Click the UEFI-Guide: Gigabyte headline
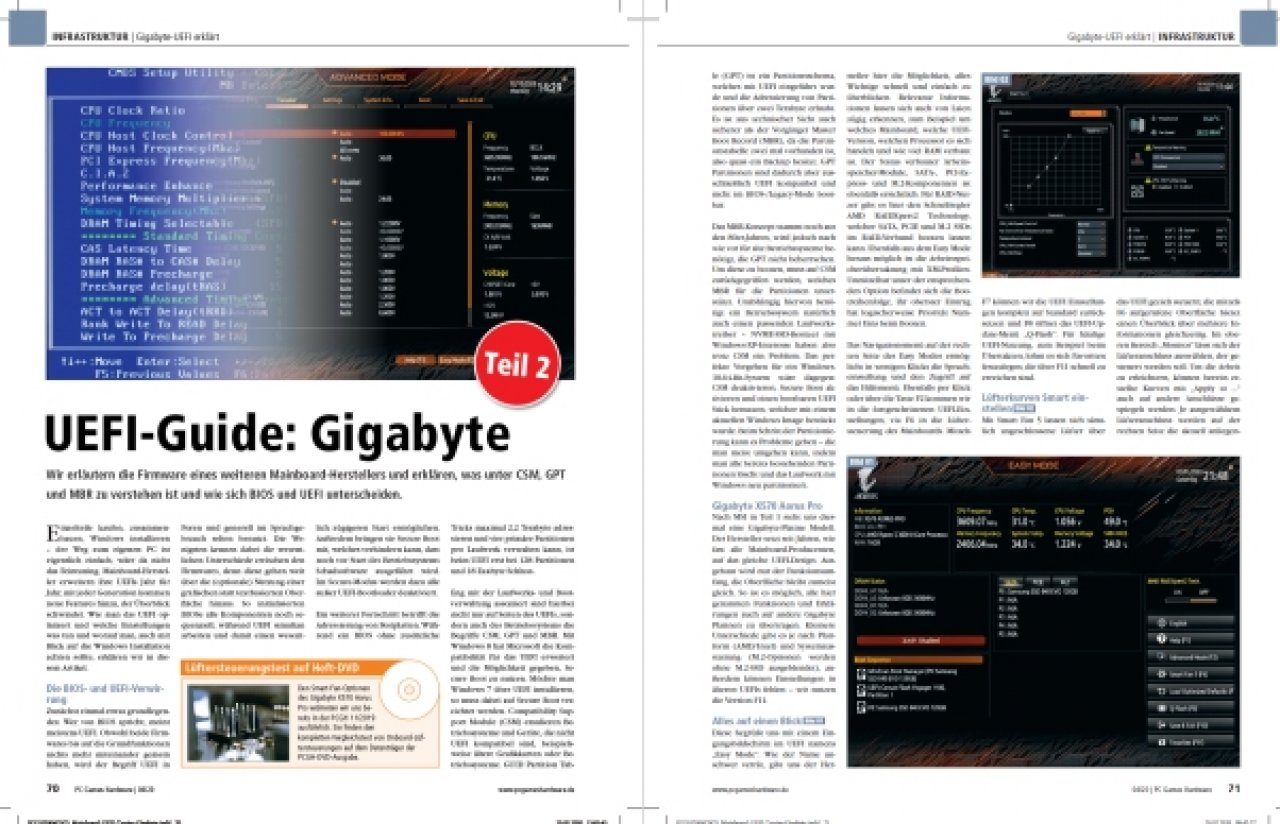The image size is (1280, 824). [277, 434]
